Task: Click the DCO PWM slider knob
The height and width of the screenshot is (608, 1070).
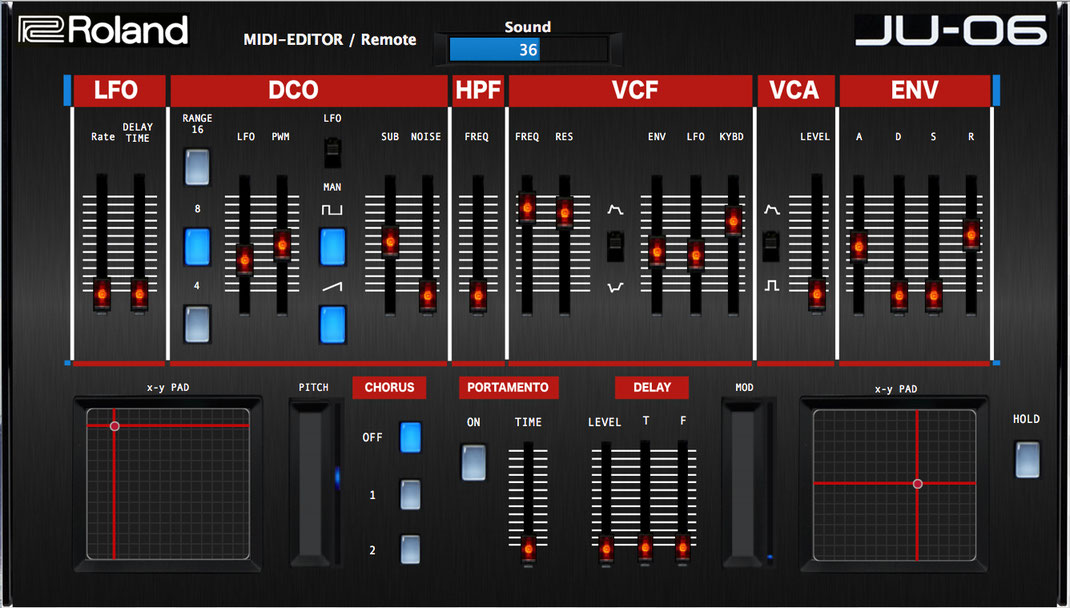Action: click(282, 245)
